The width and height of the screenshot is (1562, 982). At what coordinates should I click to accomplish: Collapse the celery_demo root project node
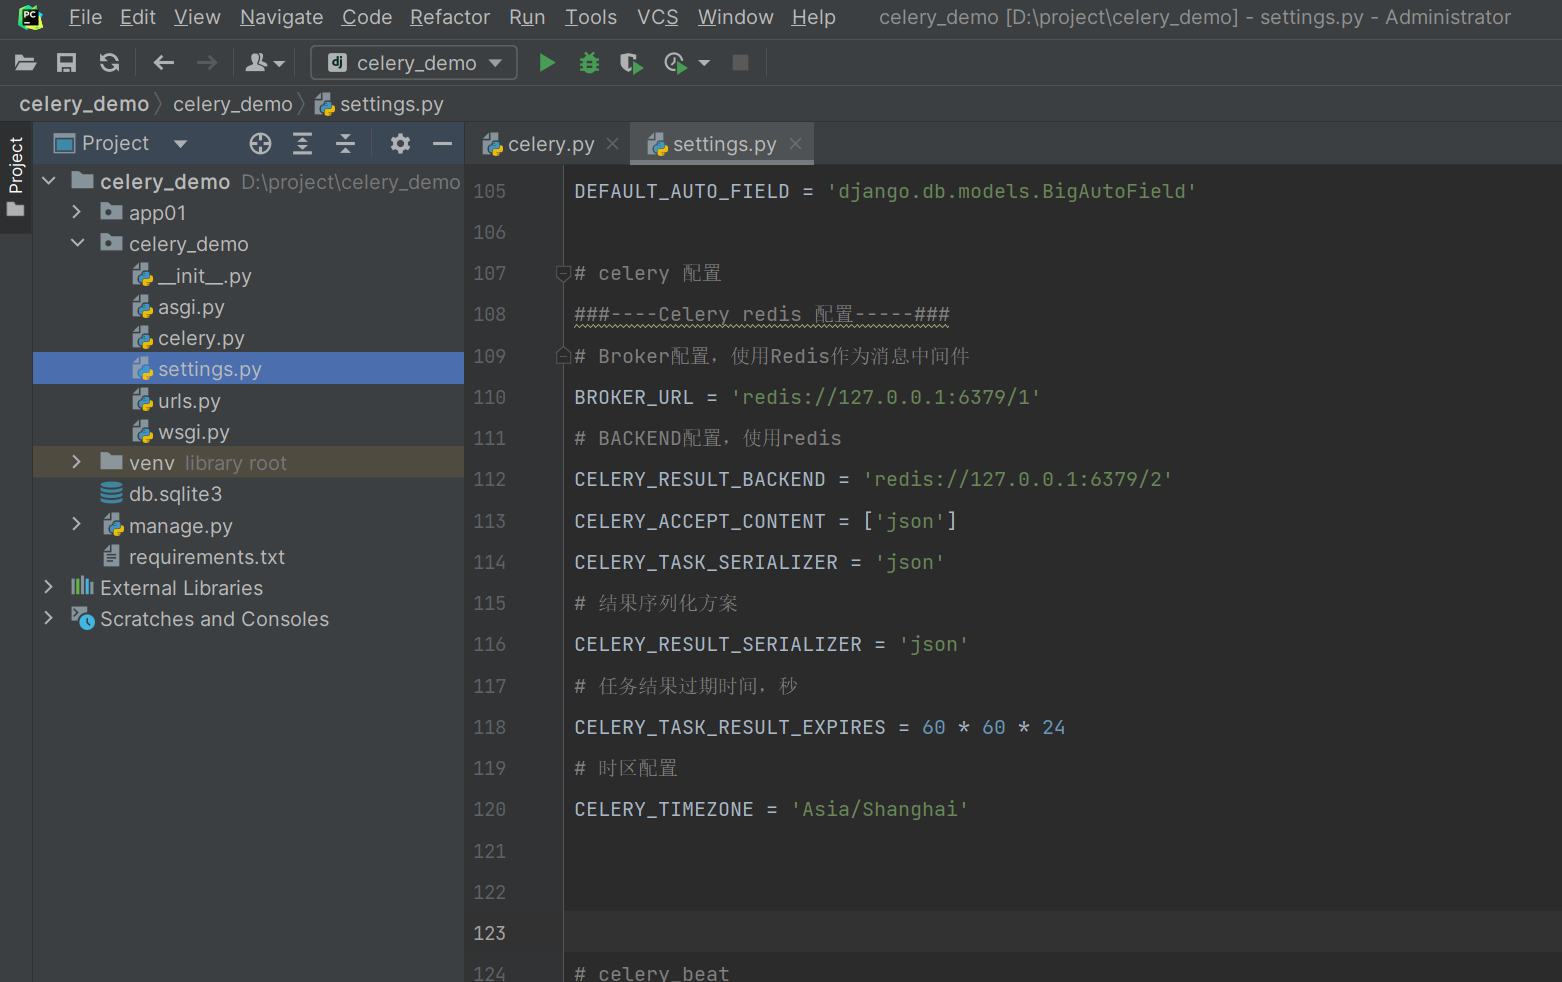[x=48, y=181]
